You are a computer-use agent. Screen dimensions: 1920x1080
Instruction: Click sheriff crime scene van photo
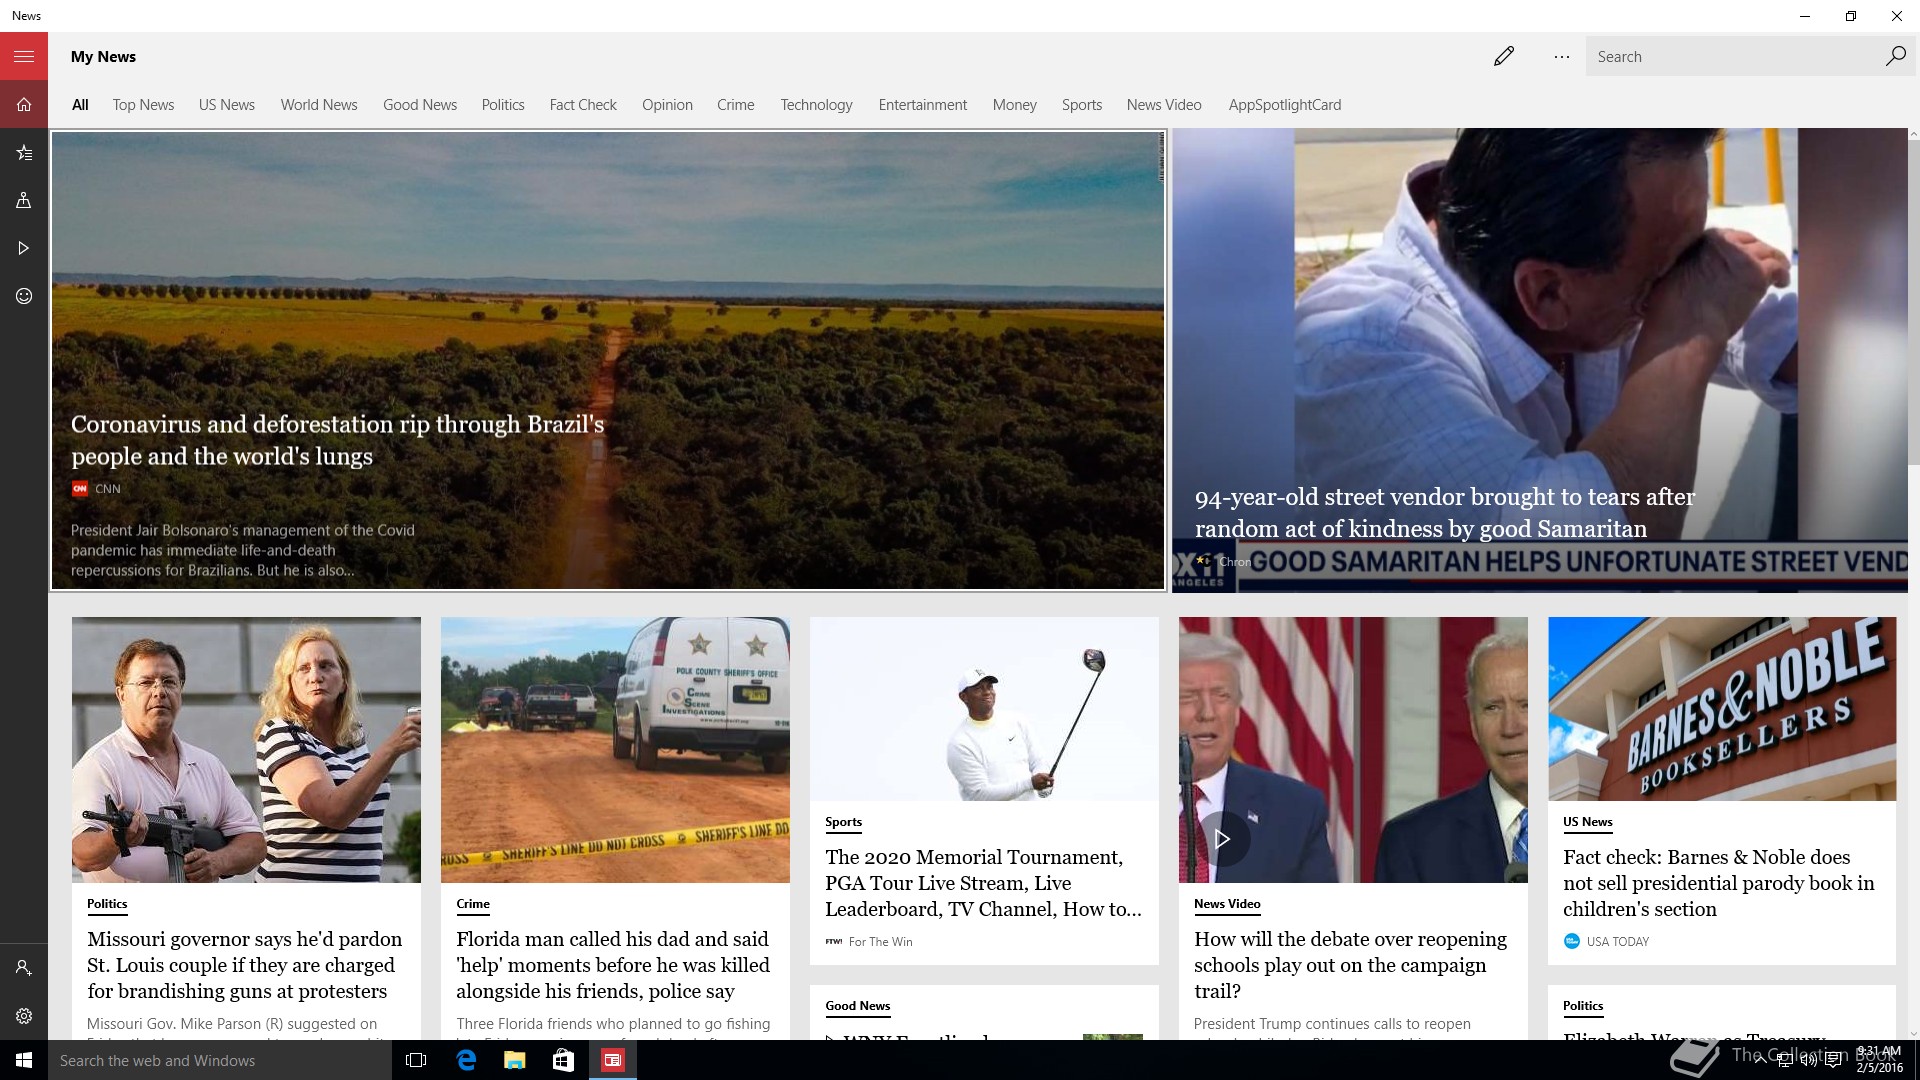(x=615, y=750)
